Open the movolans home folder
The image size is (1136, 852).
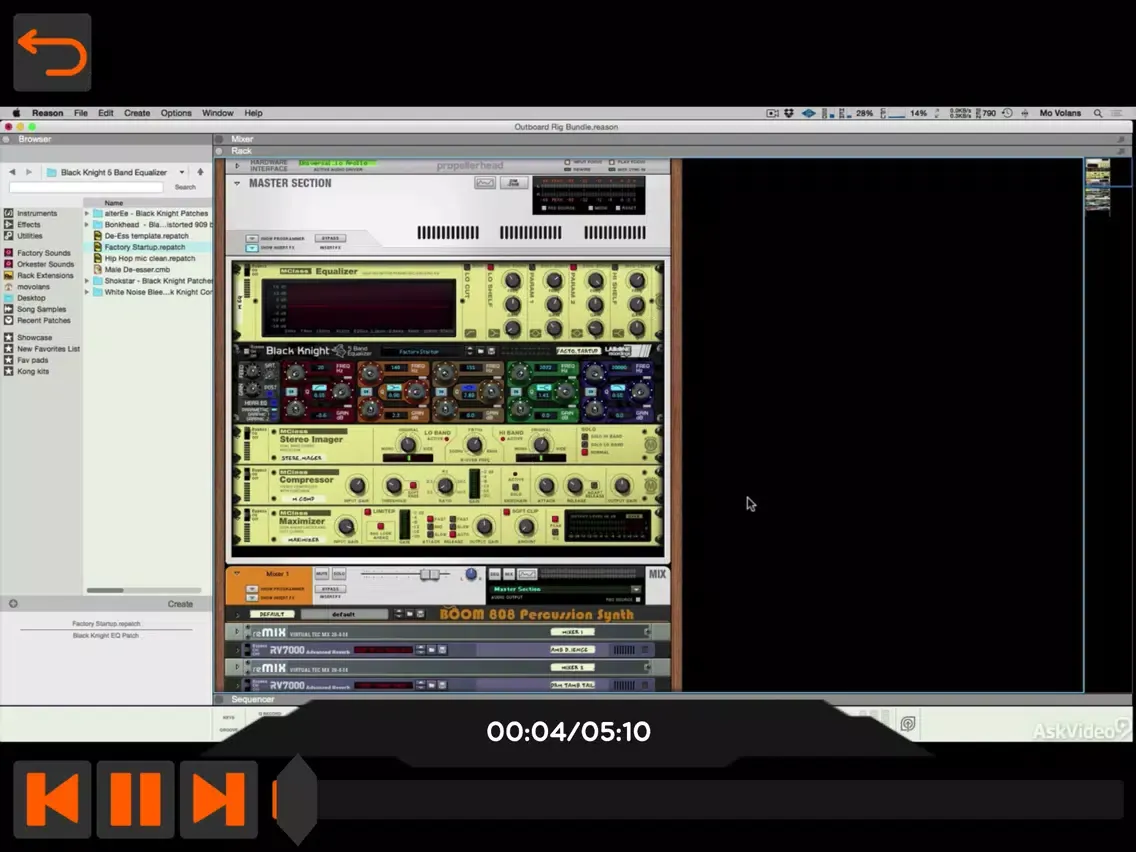coord(33,287)
